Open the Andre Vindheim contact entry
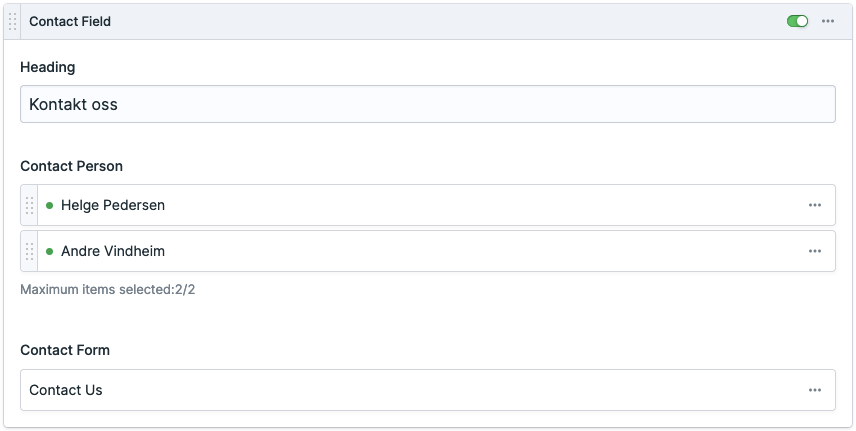Screen dimensions: 856x431 coord(113,251)
